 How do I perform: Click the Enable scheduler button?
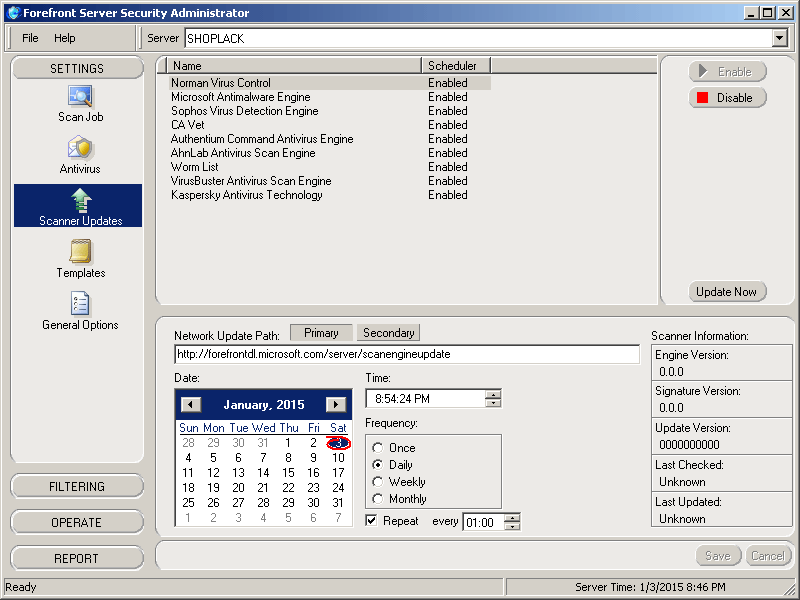[x=728, y=71]
